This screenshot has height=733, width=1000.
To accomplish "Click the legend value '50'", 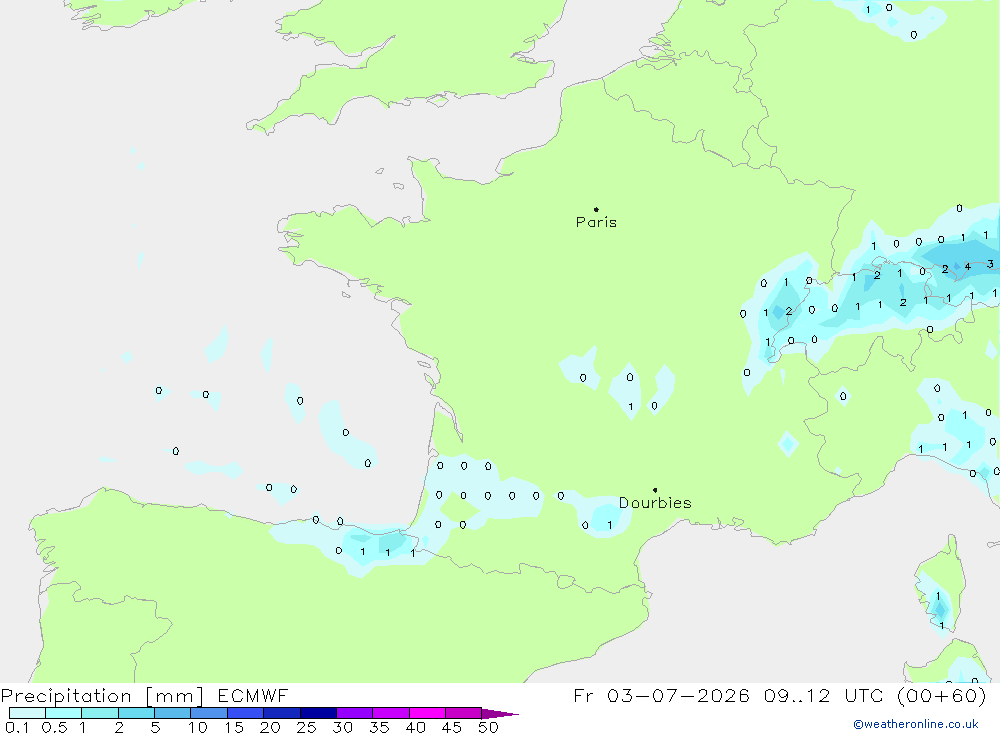I will (488, 727).
